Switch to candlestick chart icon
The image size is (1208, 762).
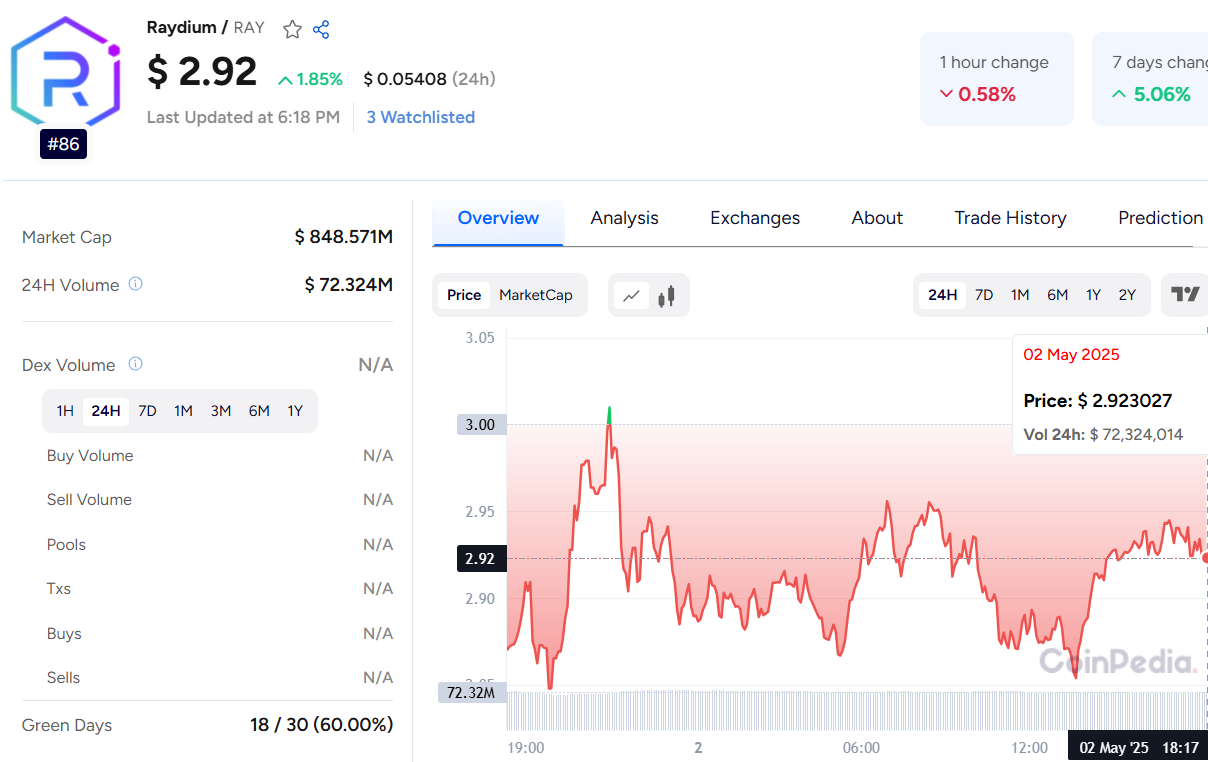667,295
